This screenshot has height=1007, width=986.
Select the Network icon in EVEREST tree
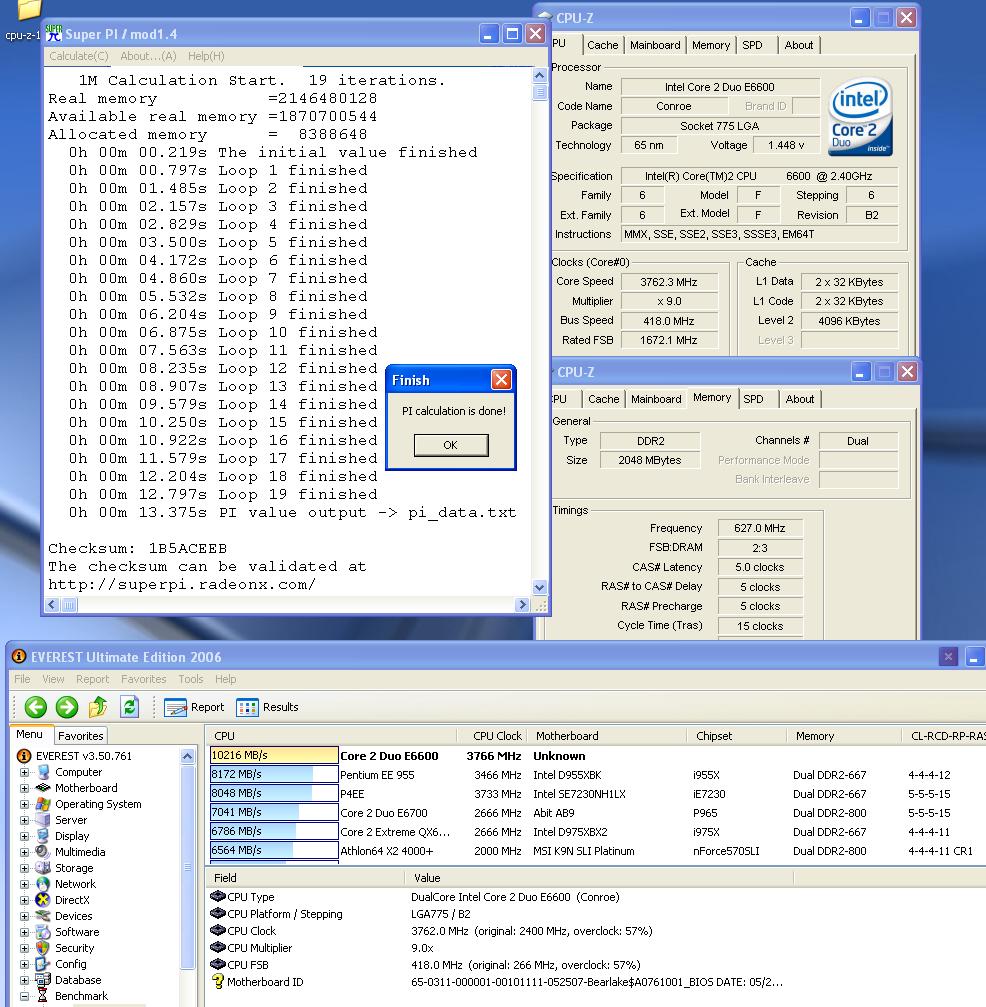[43, 884]
